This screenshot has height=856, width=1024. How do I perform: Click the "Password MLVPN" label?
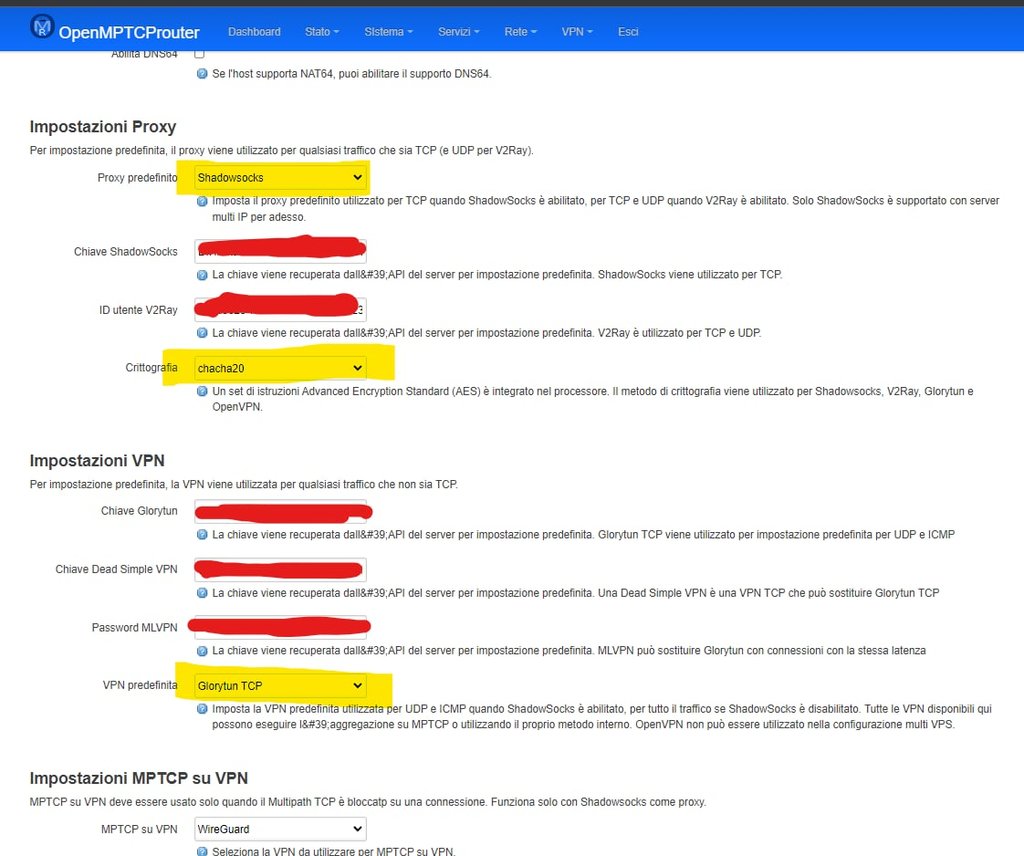coord(135,627)
